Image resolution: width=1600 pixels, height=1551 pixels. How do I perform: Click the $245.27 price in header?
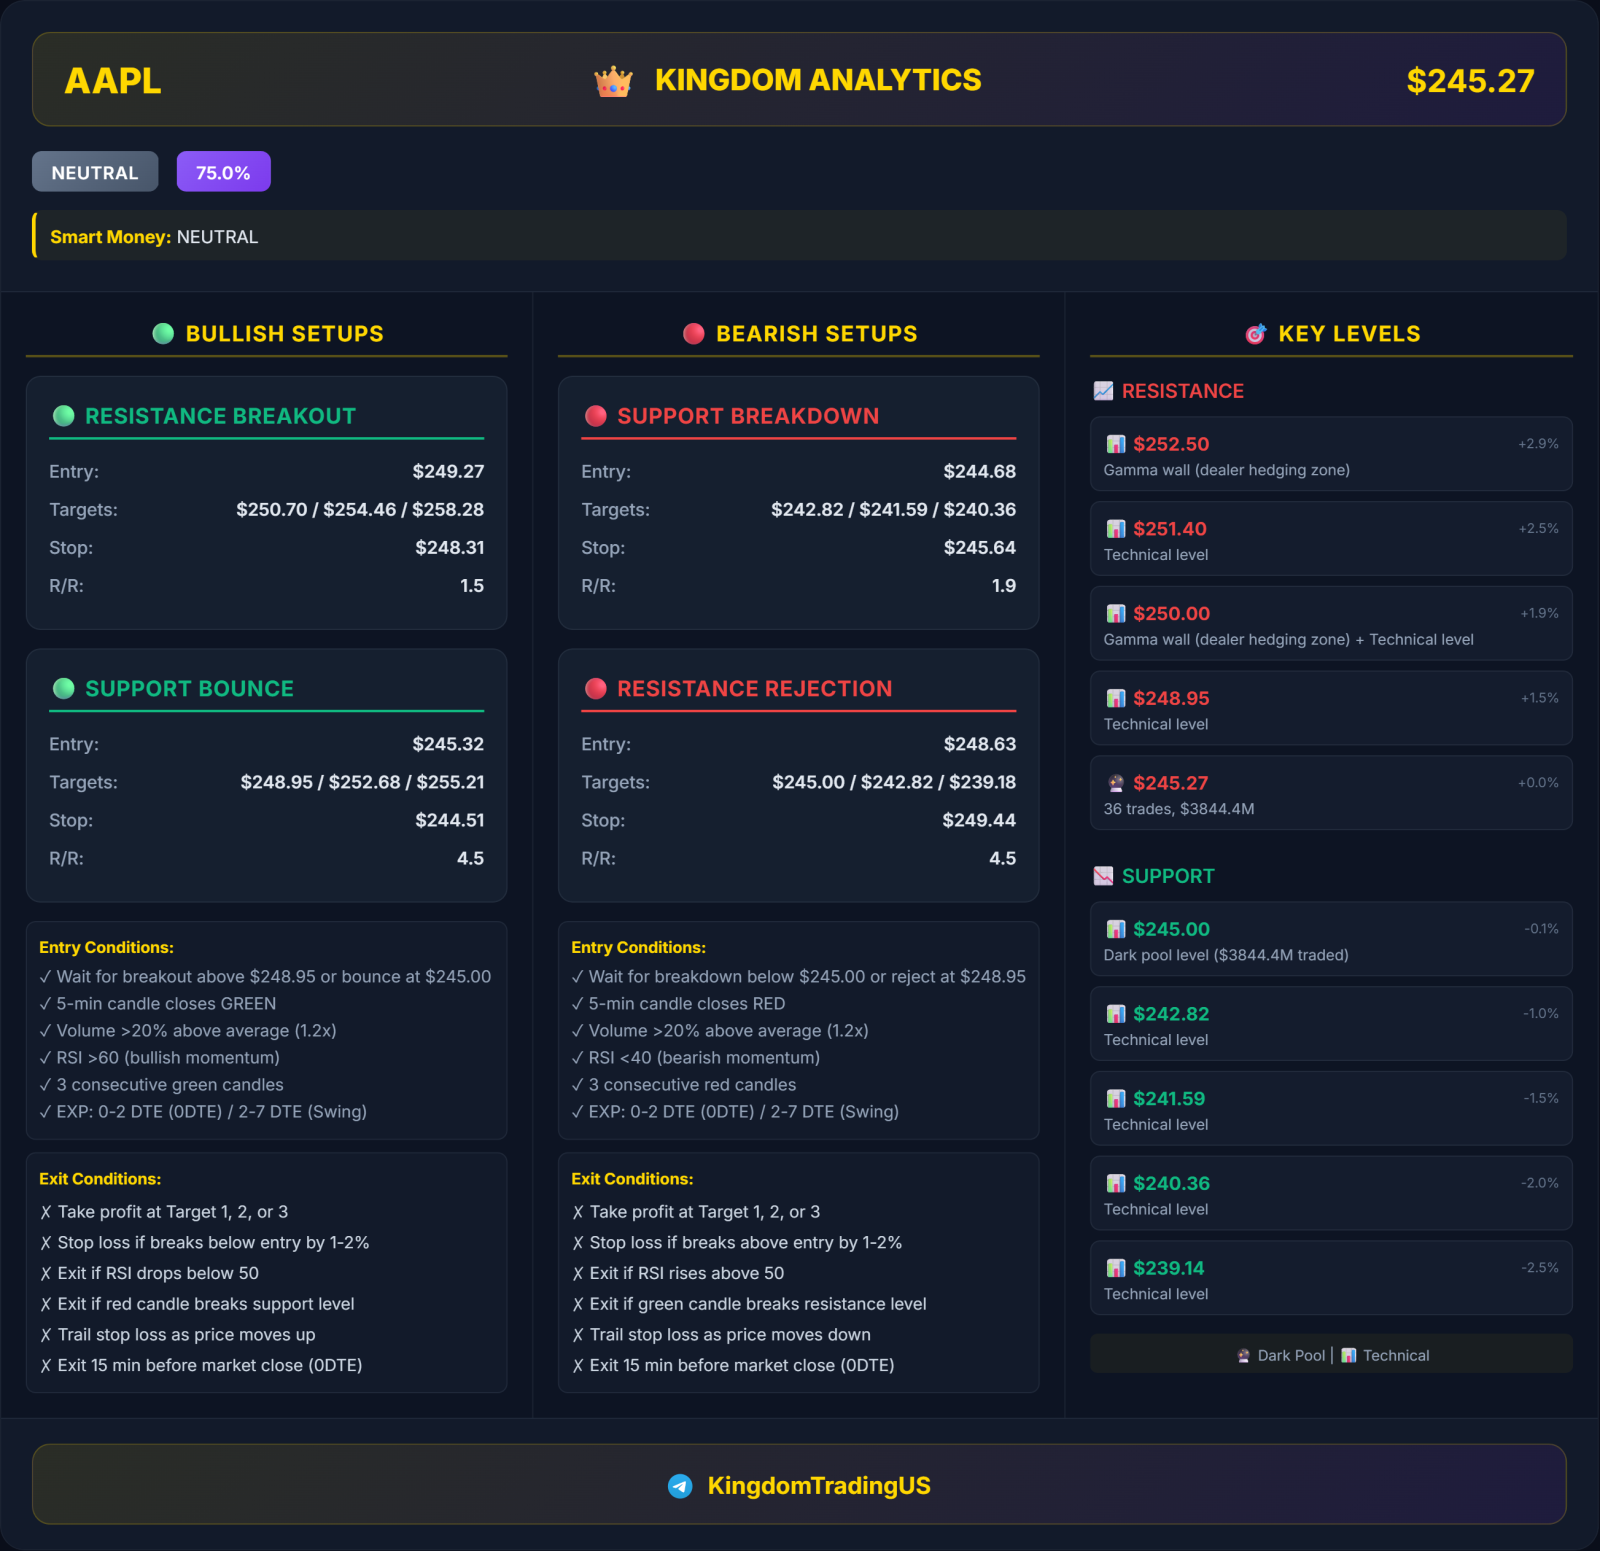pyautogui.click(x=1470, y=81)
